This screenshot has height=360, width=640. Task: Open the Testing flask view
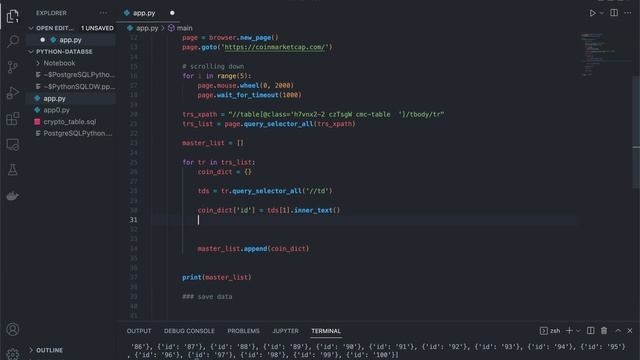click(13, 170)
